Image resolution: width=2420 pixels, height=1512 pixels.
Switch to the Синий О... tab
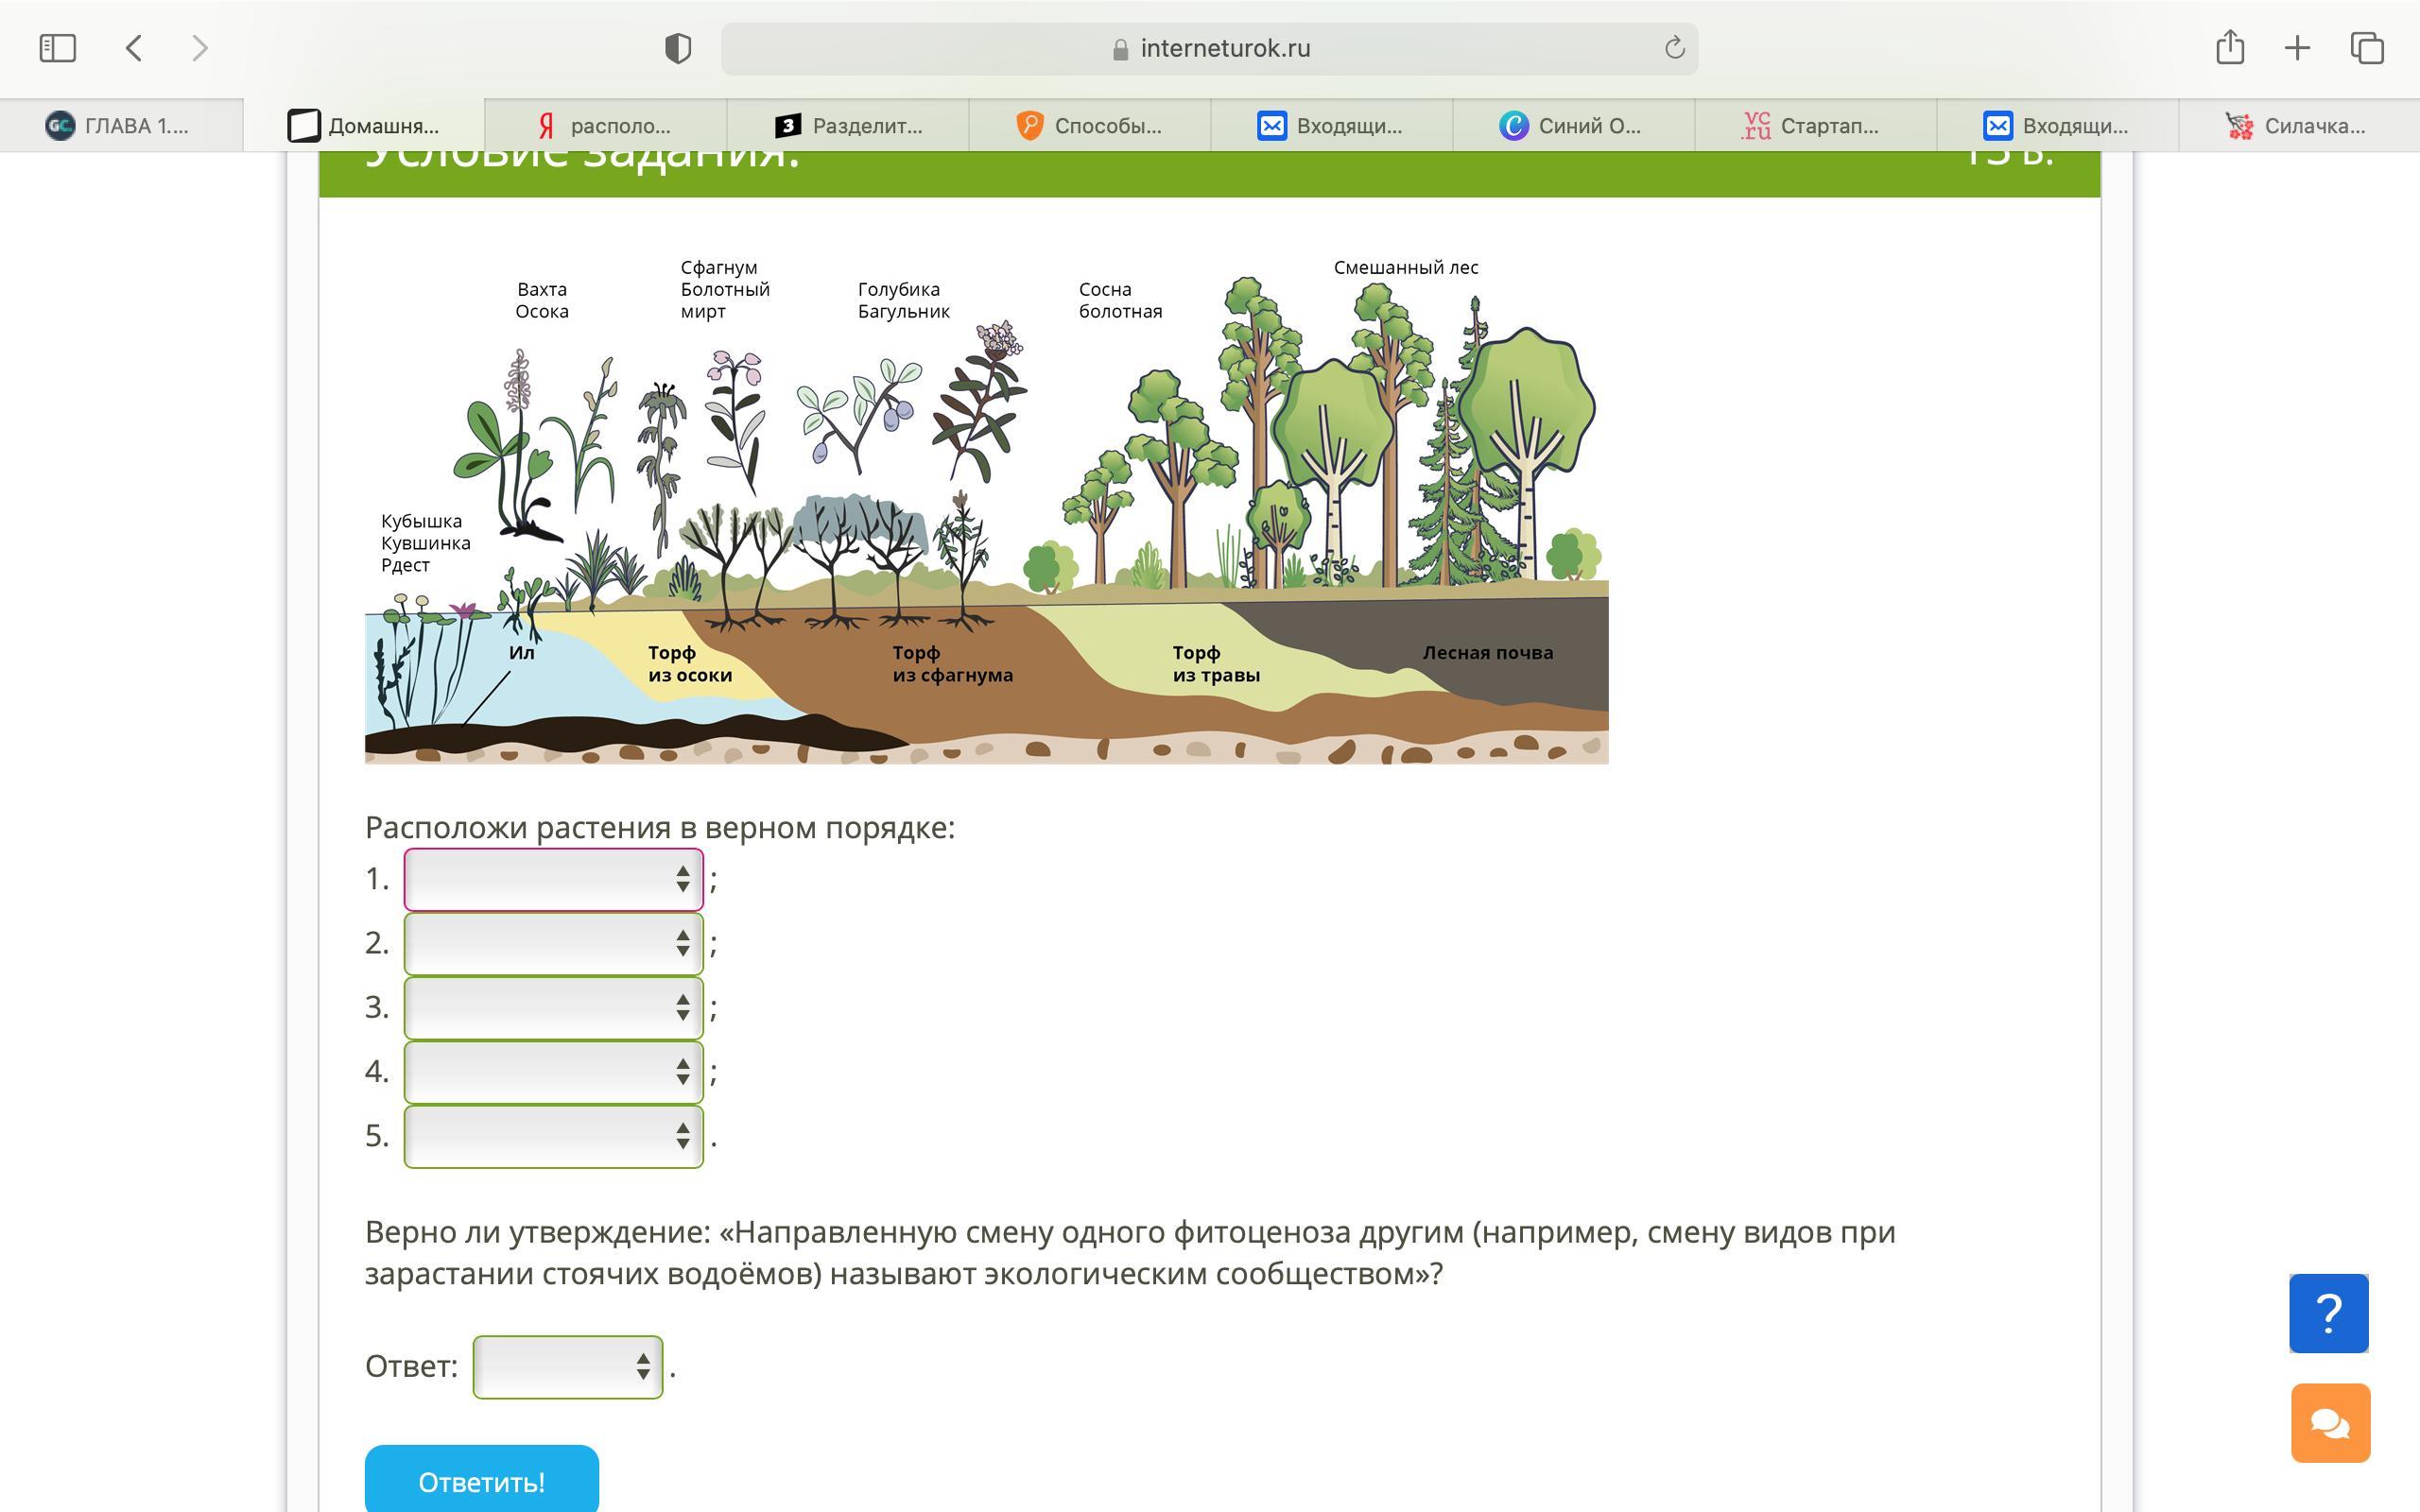tap(1572, 126)
